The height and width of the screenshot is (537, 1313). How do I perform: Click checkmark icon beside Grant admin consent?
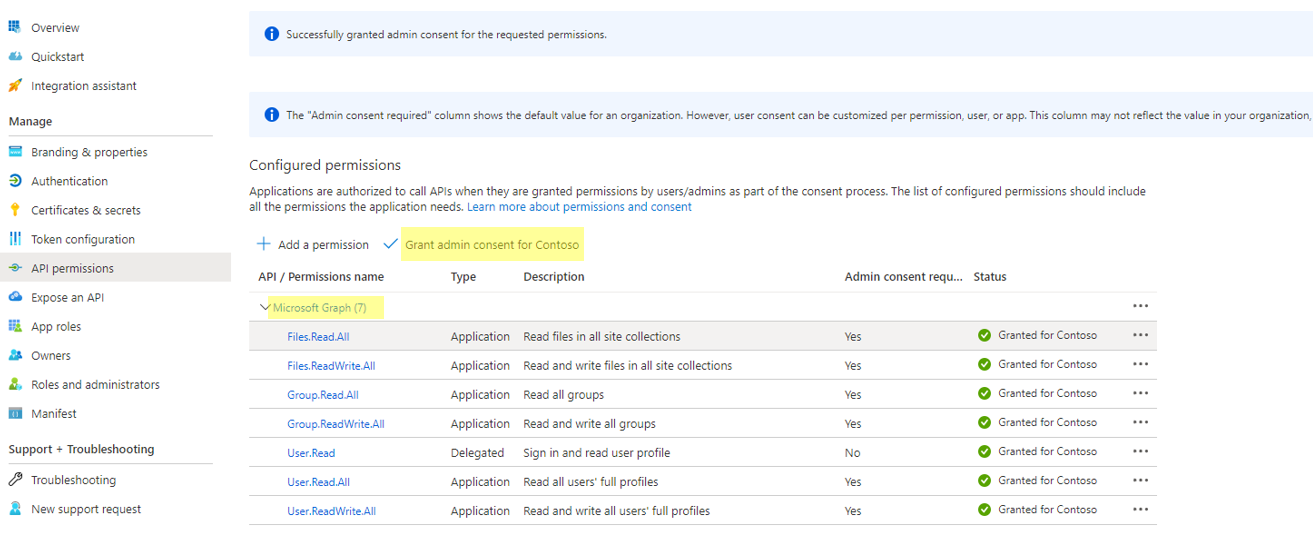[391, 244]
